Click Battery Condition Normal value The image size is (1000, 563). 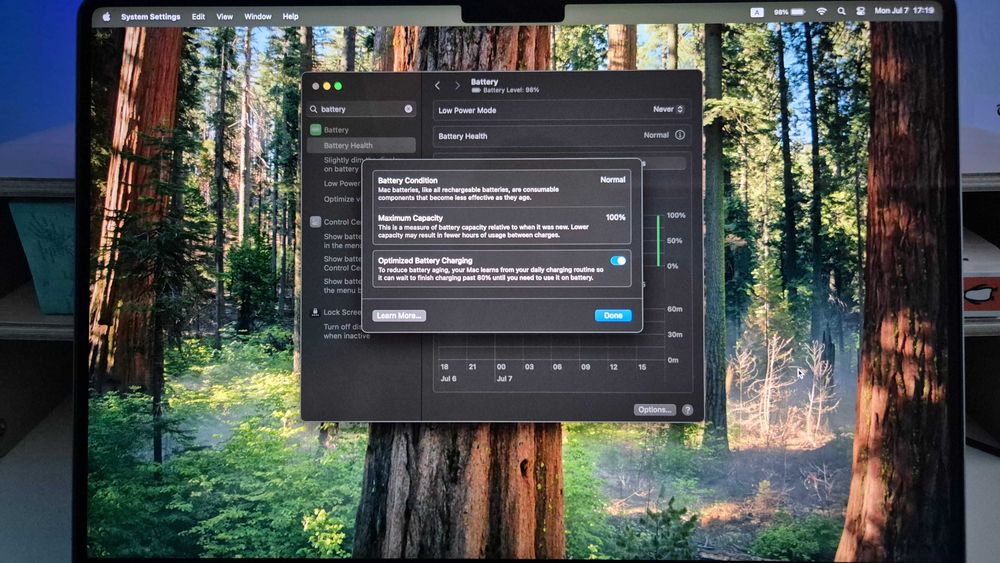[x=612, y=180]
